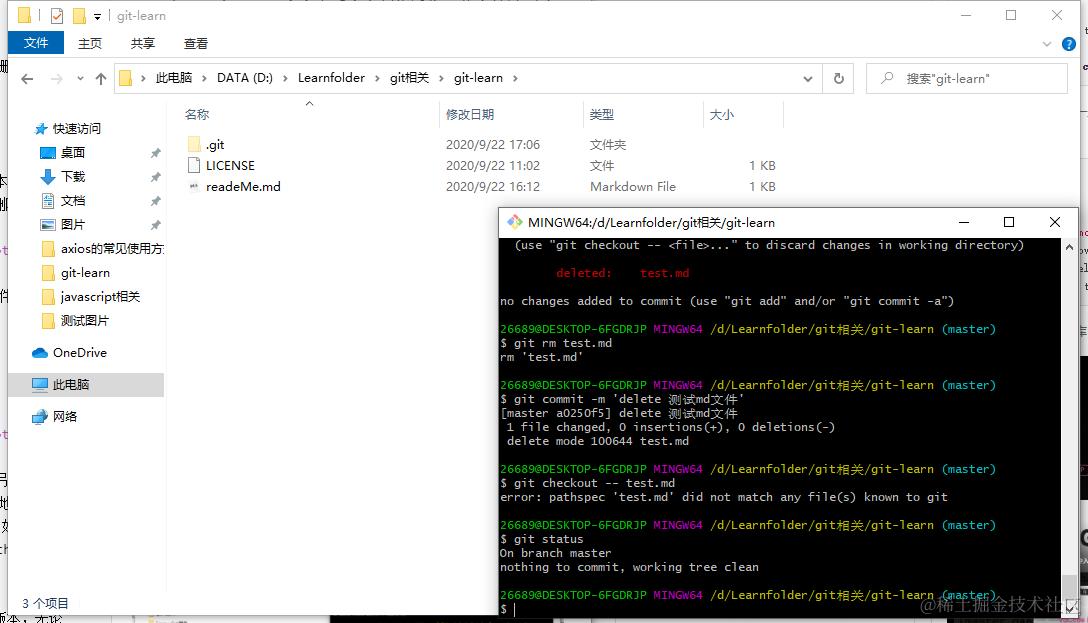Open the quick access toolbar customize dropdown
The height and width of the screenshot is (623, 1088).
97,16
